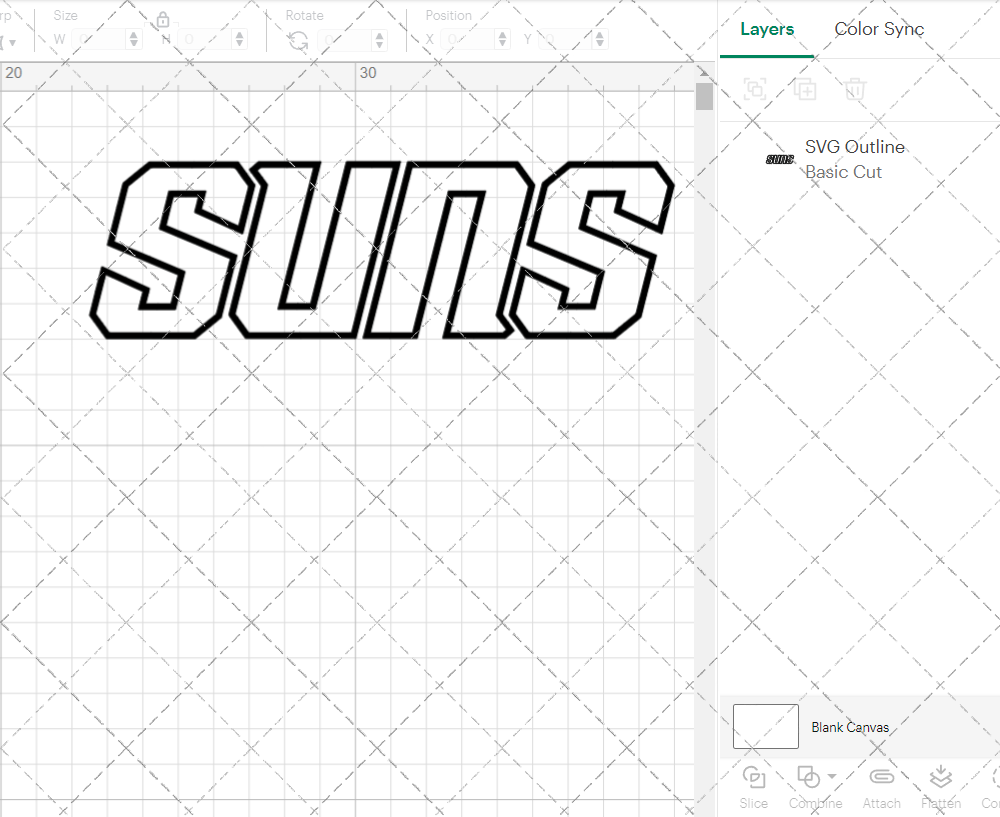Toggle the size aspect ratio lock
The width and height of the screenshot is (1000, 817).
[162, 19]
